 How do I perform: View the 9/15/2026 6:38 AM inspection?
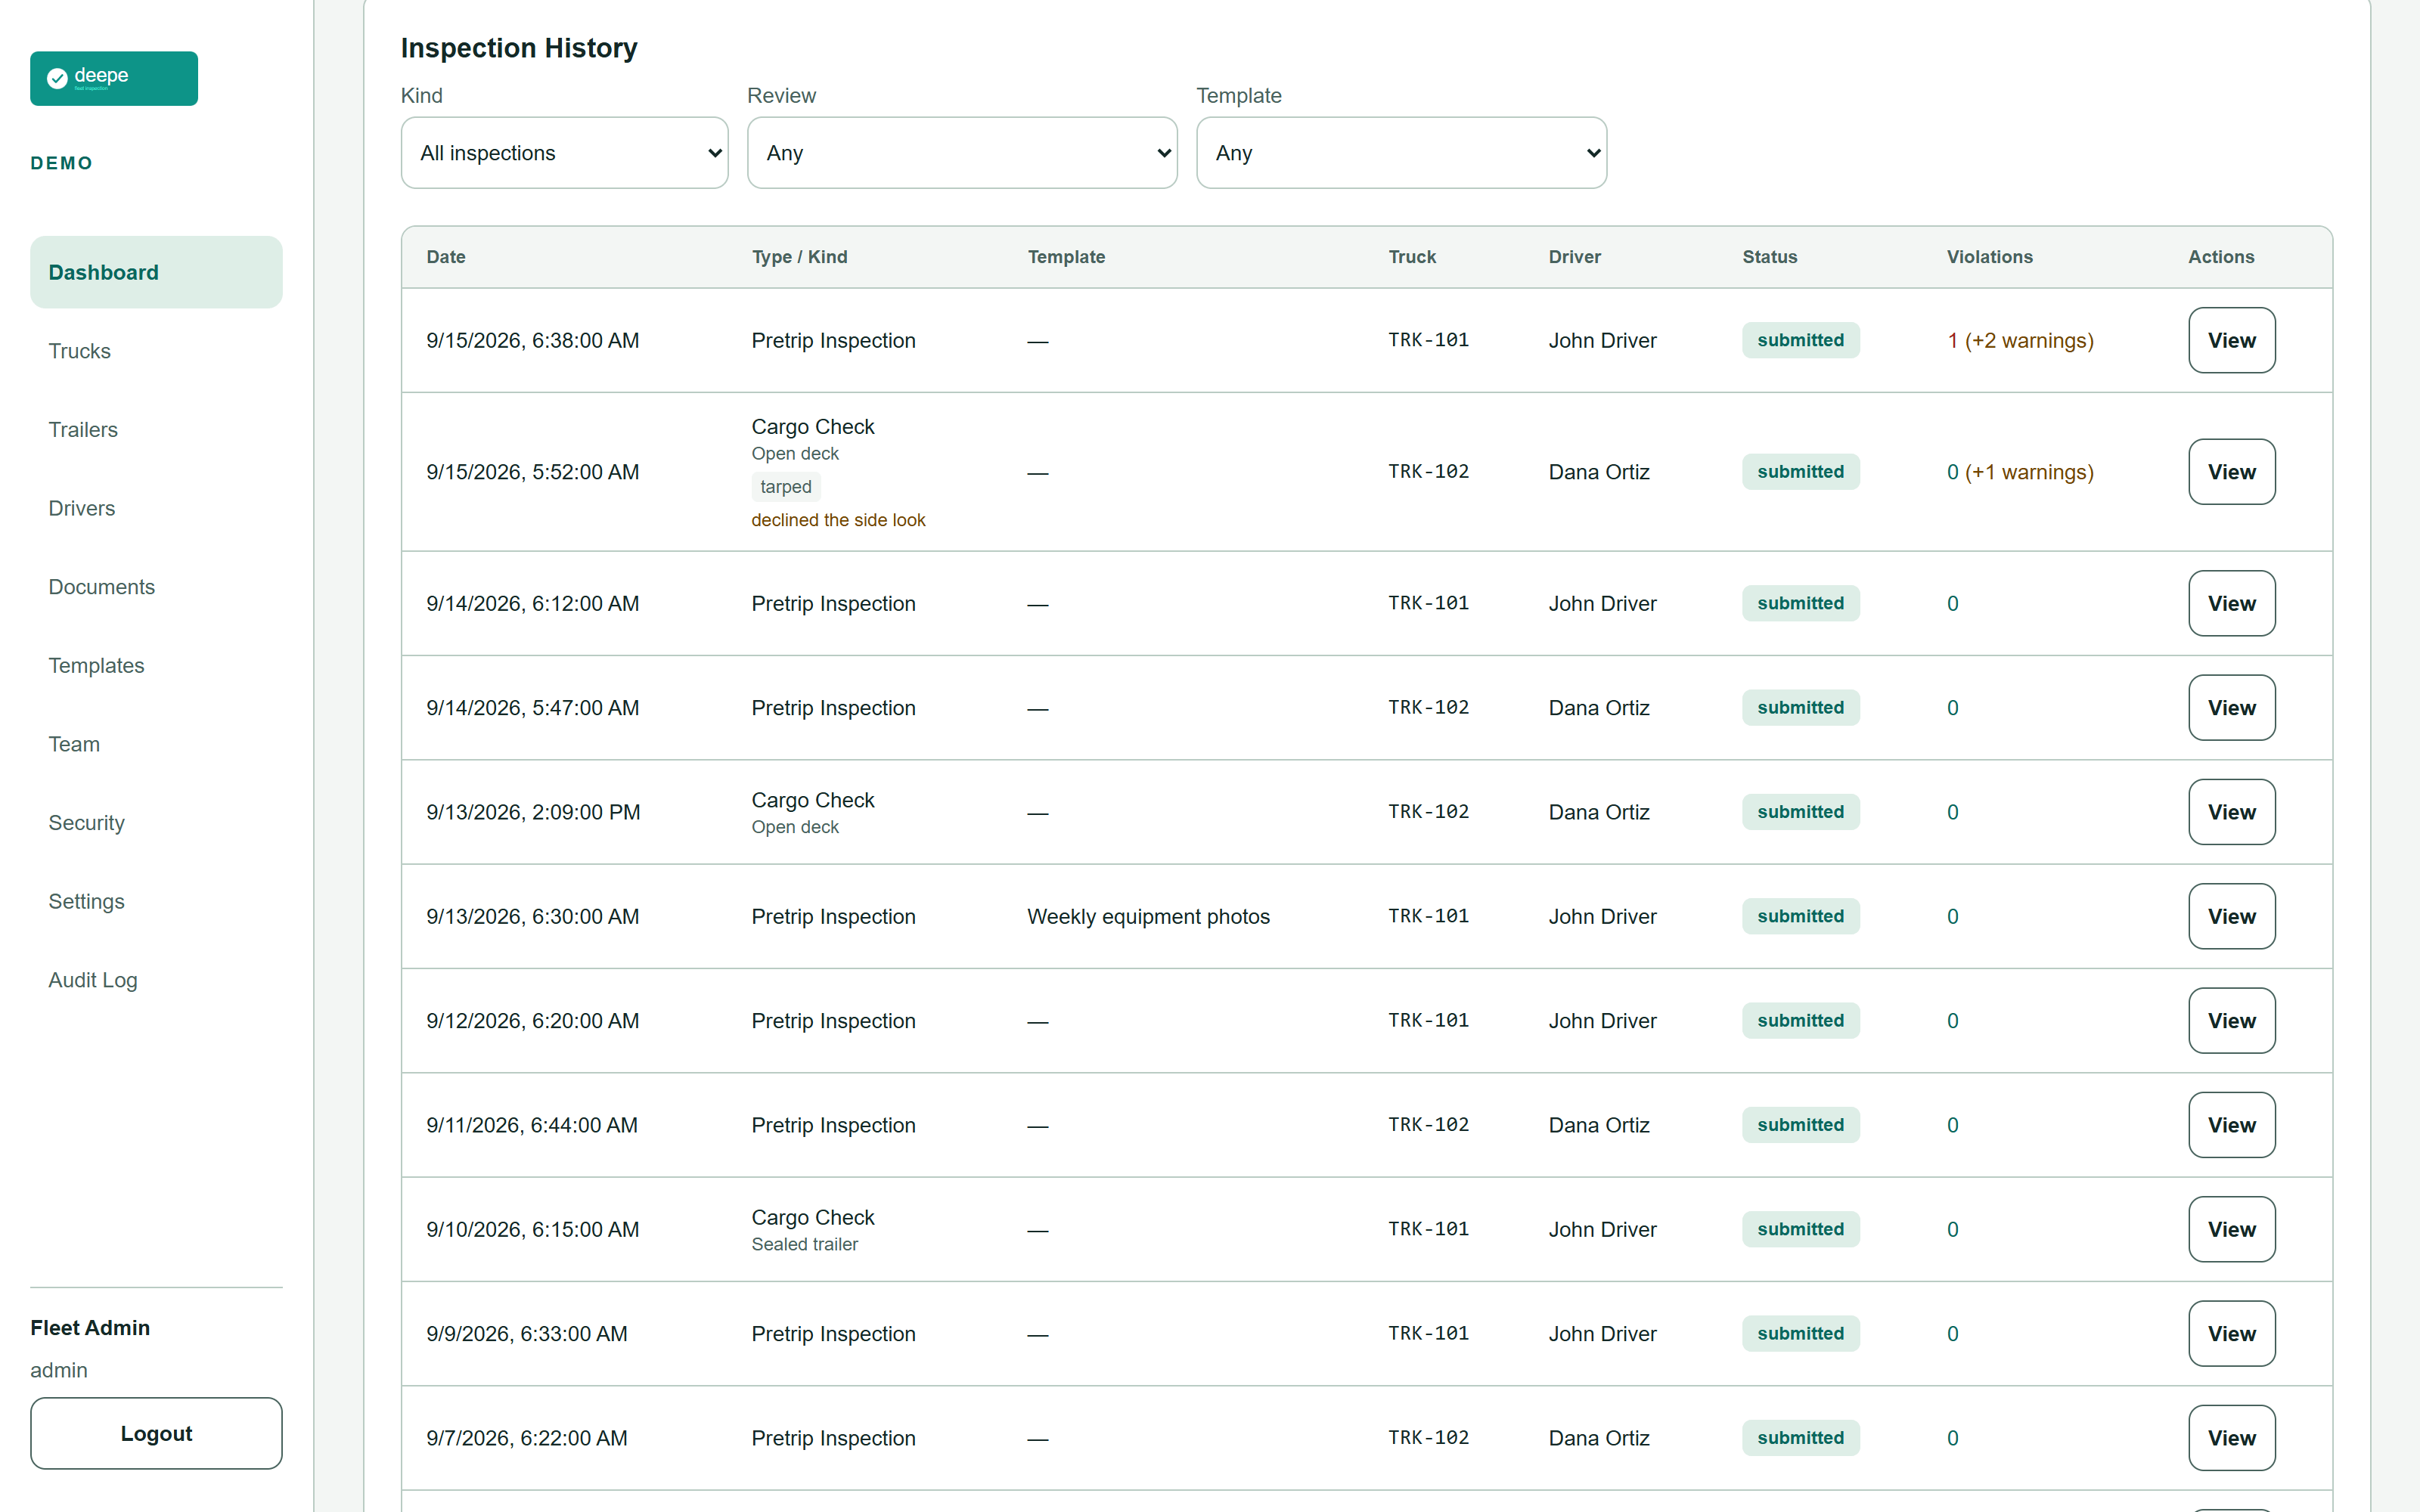pos(2231,340)
